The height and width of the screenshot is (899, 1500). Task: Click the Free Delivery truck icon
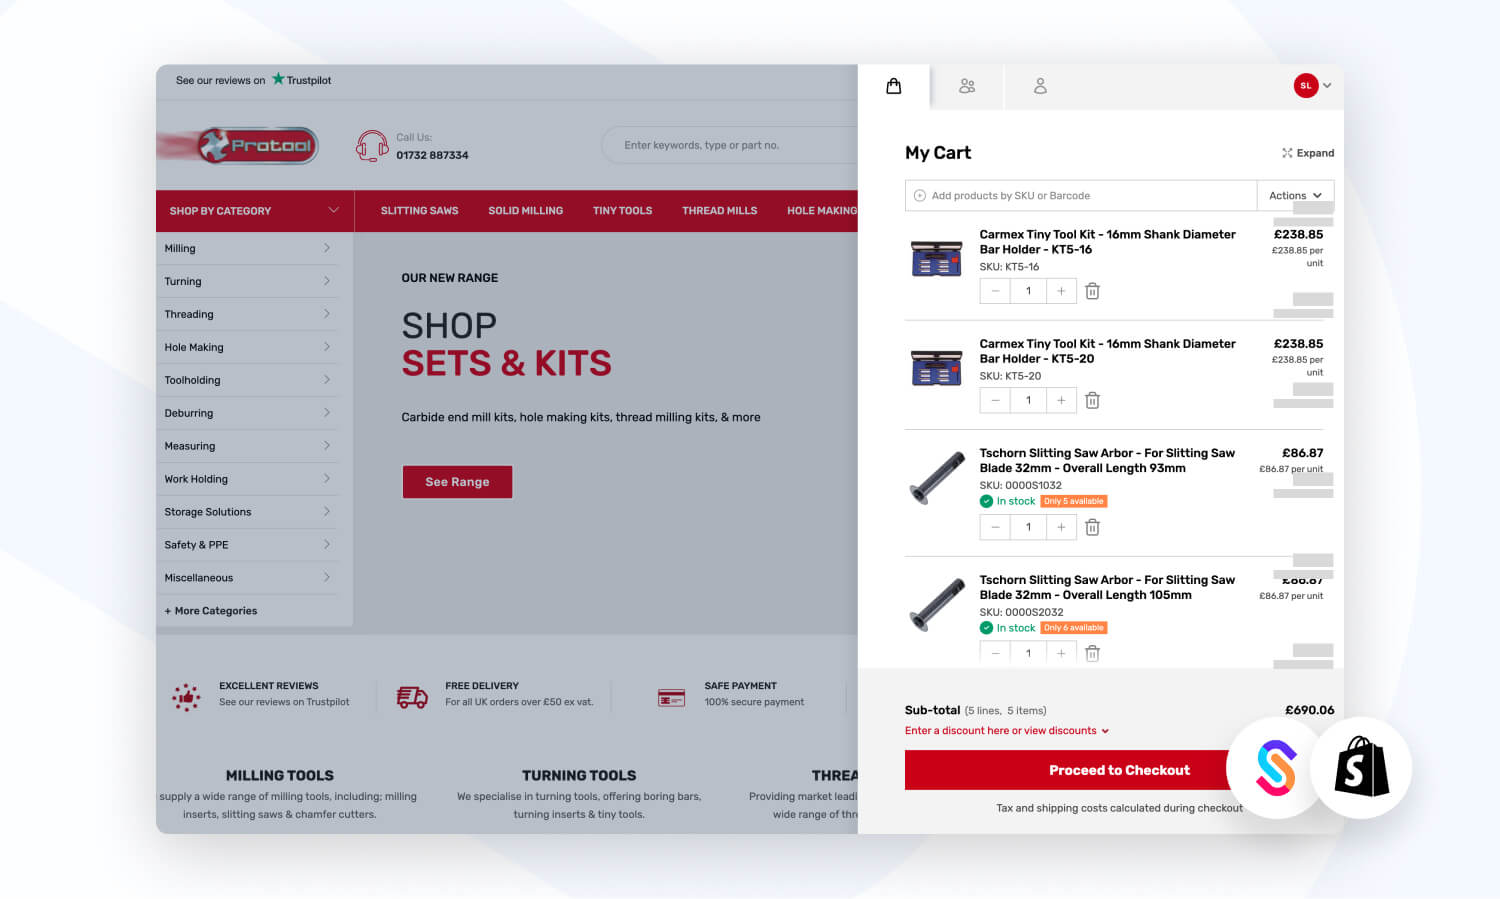[x=412, y=697]
